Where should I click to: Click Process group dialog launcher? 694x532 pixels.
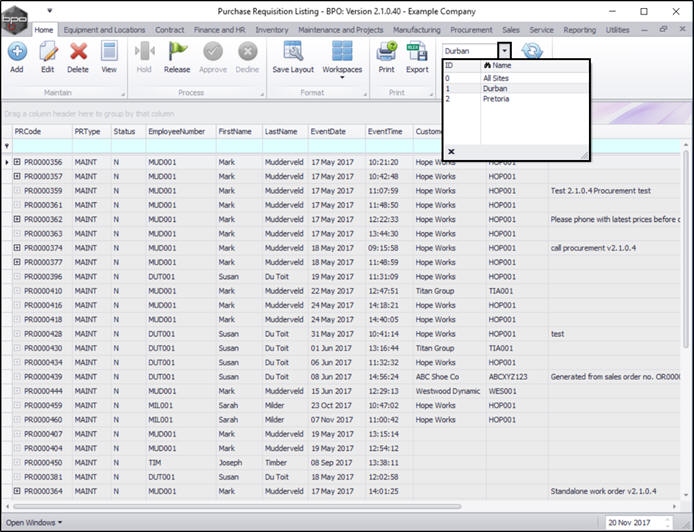pyautogui.click(x=262, y=94)
